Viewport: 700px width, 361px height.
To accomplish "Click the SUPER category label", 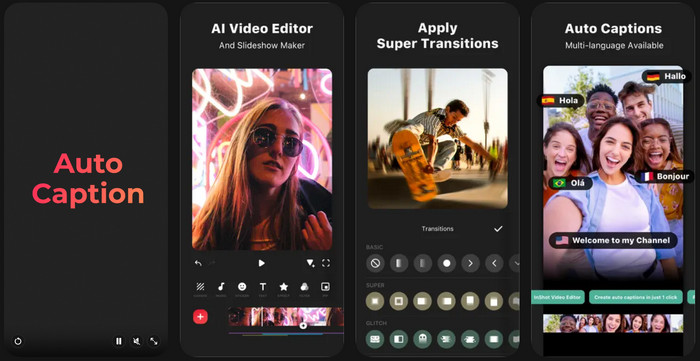I will (375, 285).
